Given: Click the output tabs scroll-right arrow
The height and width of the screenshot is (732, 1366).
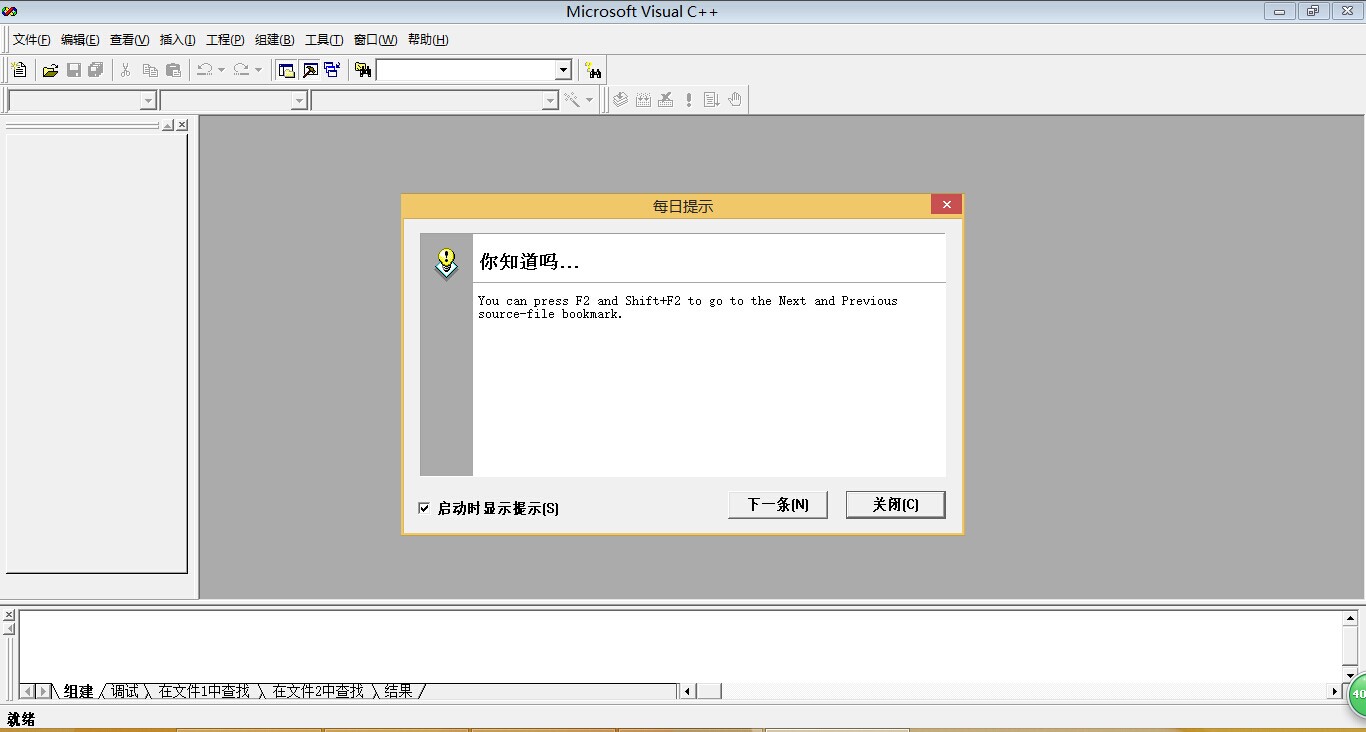Looking at the screenshot, I should [x=43, y=691].
